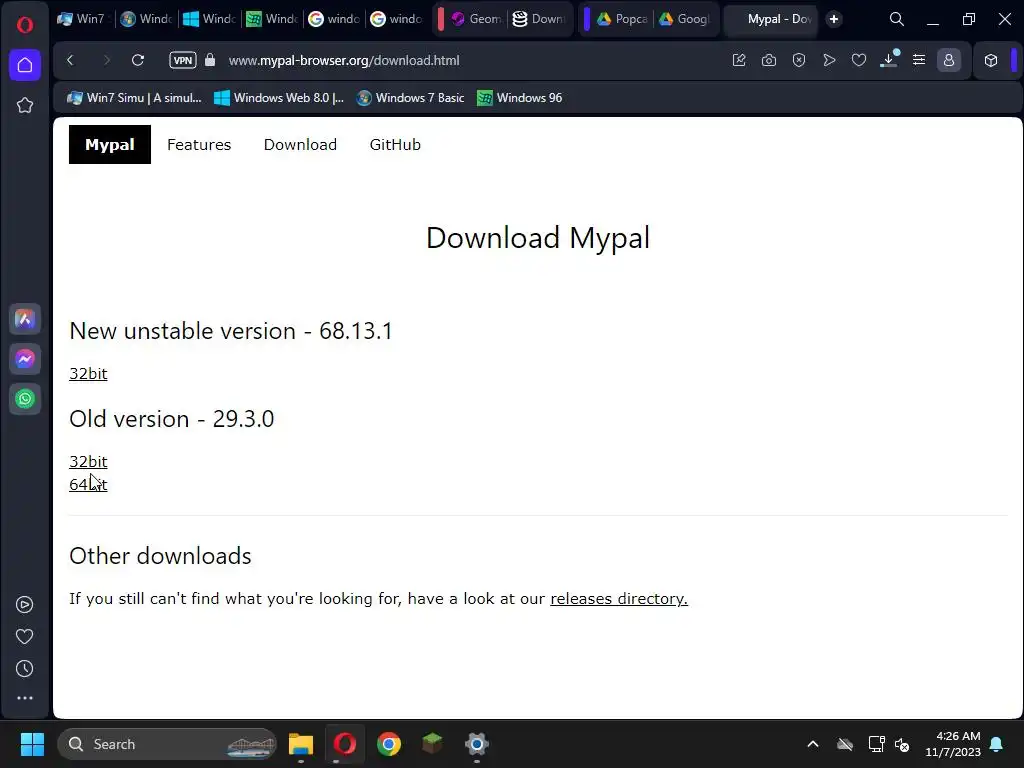Switch to the Down tab
The width and height of the screenshot is (1024, 768).
(539, 19)
